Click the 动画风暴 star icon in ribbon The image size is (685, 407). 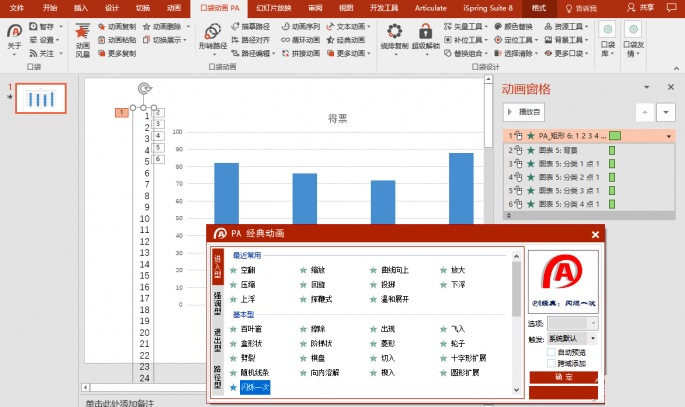(83, 31)
